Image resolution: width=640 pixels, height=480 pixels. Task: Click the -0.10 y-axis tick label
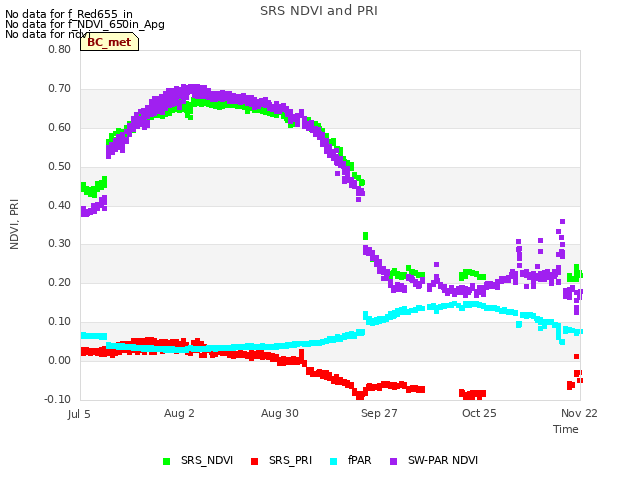tap(57, 399)
